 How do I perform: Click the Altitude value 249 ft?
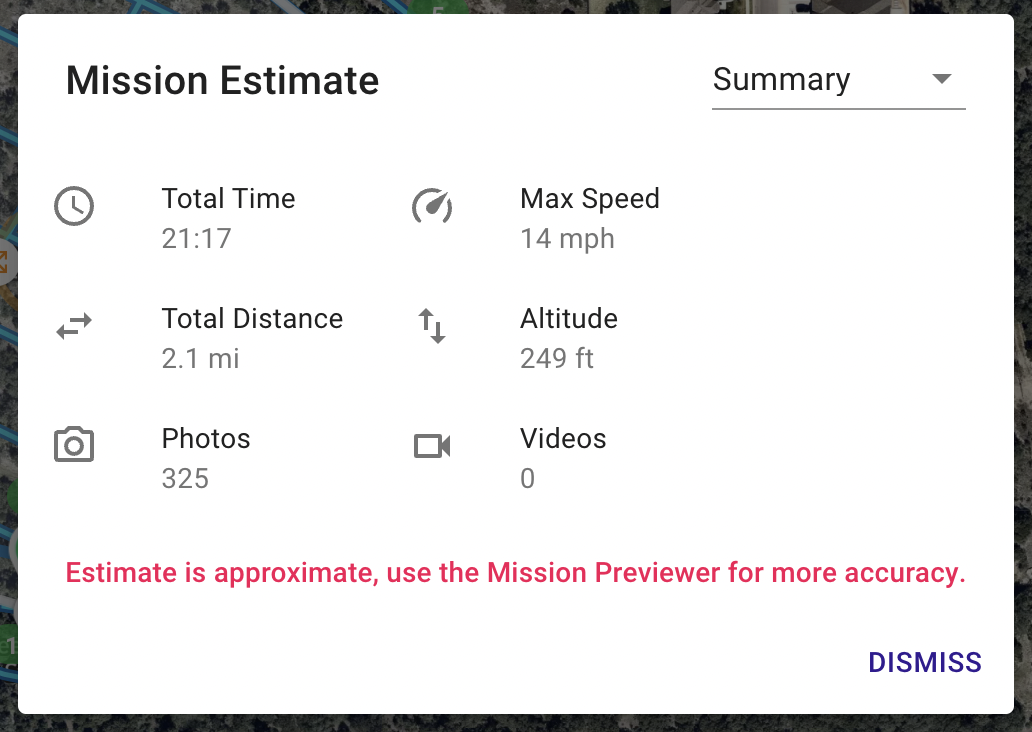557,359
